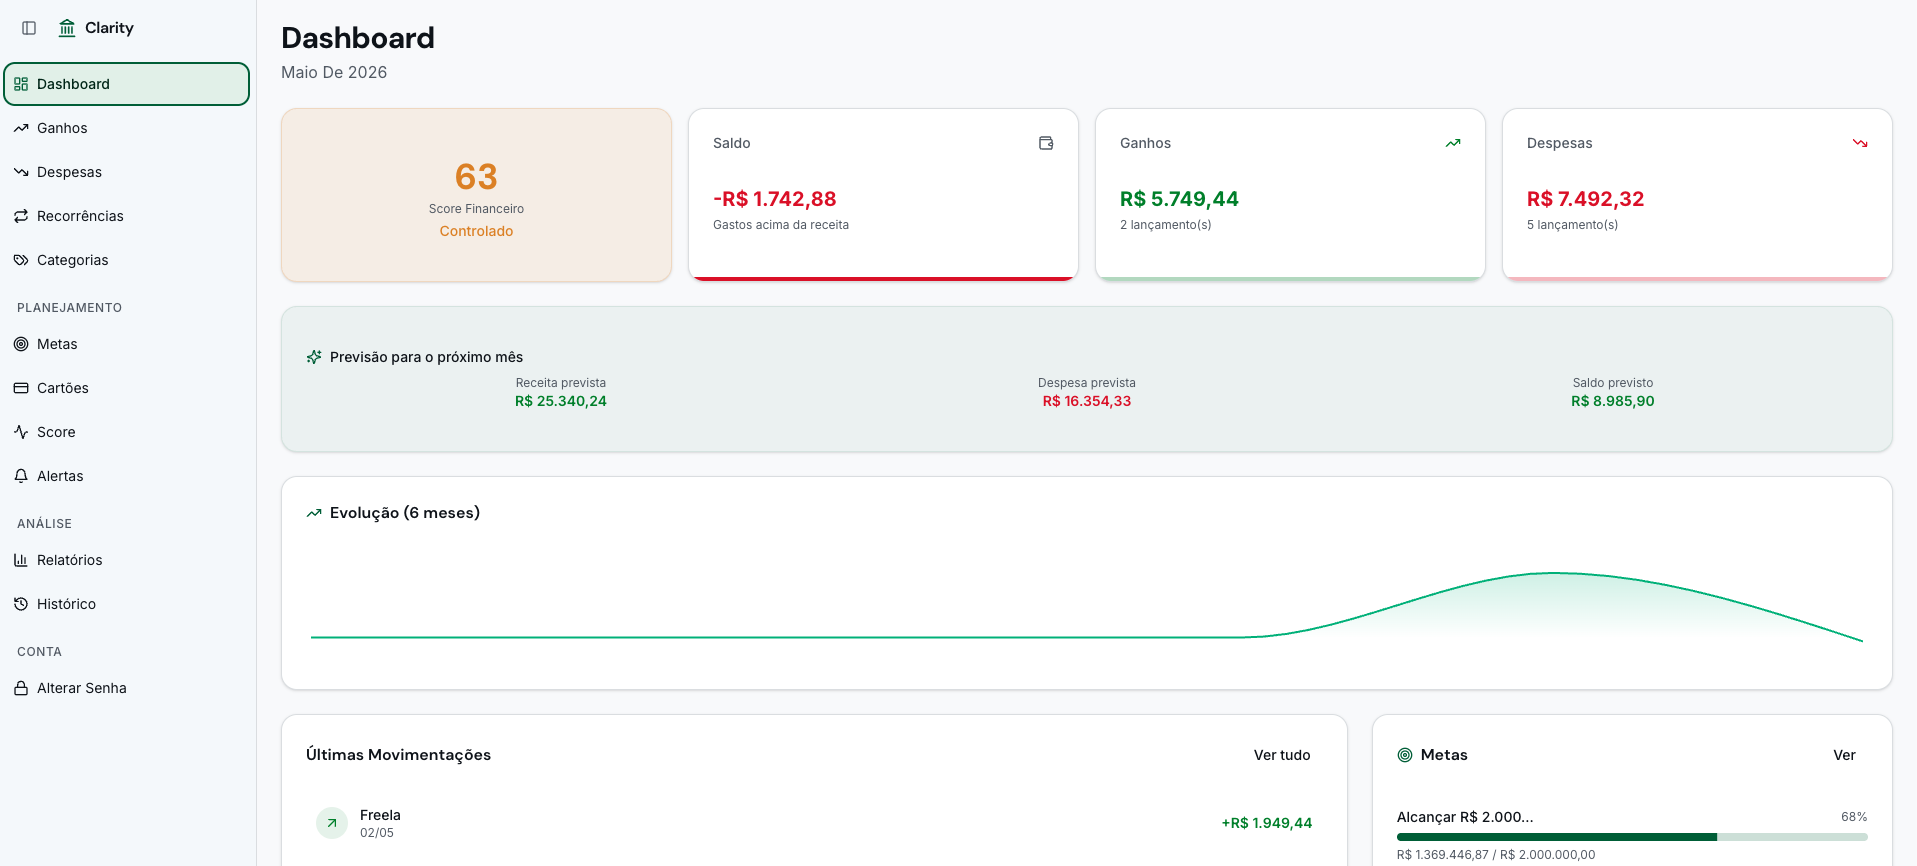Click the Ganhos trending-up sidebar icon
Screen dimensions: 1917x866
(21, 128)
